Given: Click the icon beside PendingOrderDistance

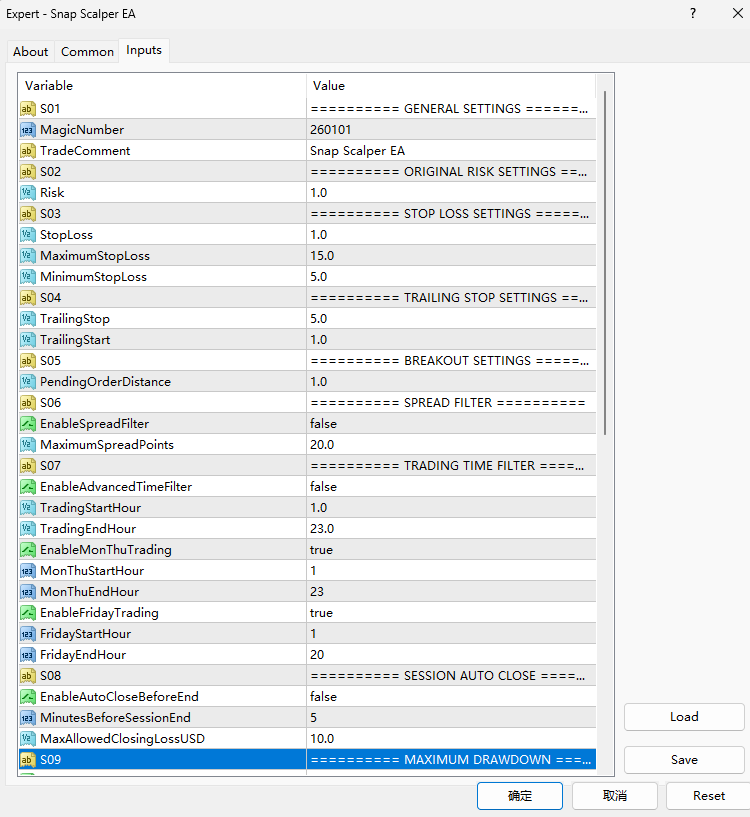Looking at the screenshot, I should pyautogui.click(x=28, y=382).
